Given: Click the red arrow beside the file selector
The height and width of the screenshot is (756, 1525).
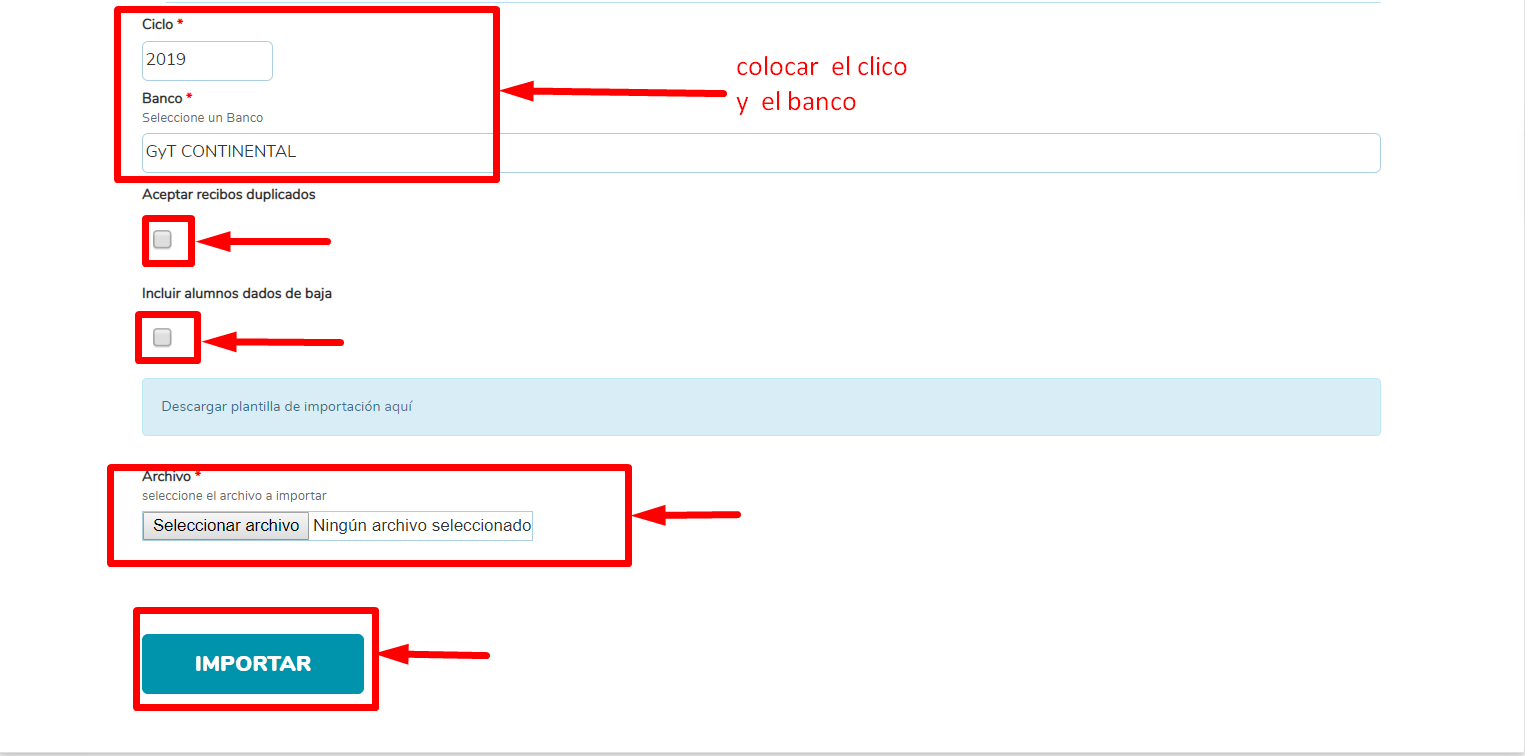Looking at the screenshot, I should click(x=688, y=515).
